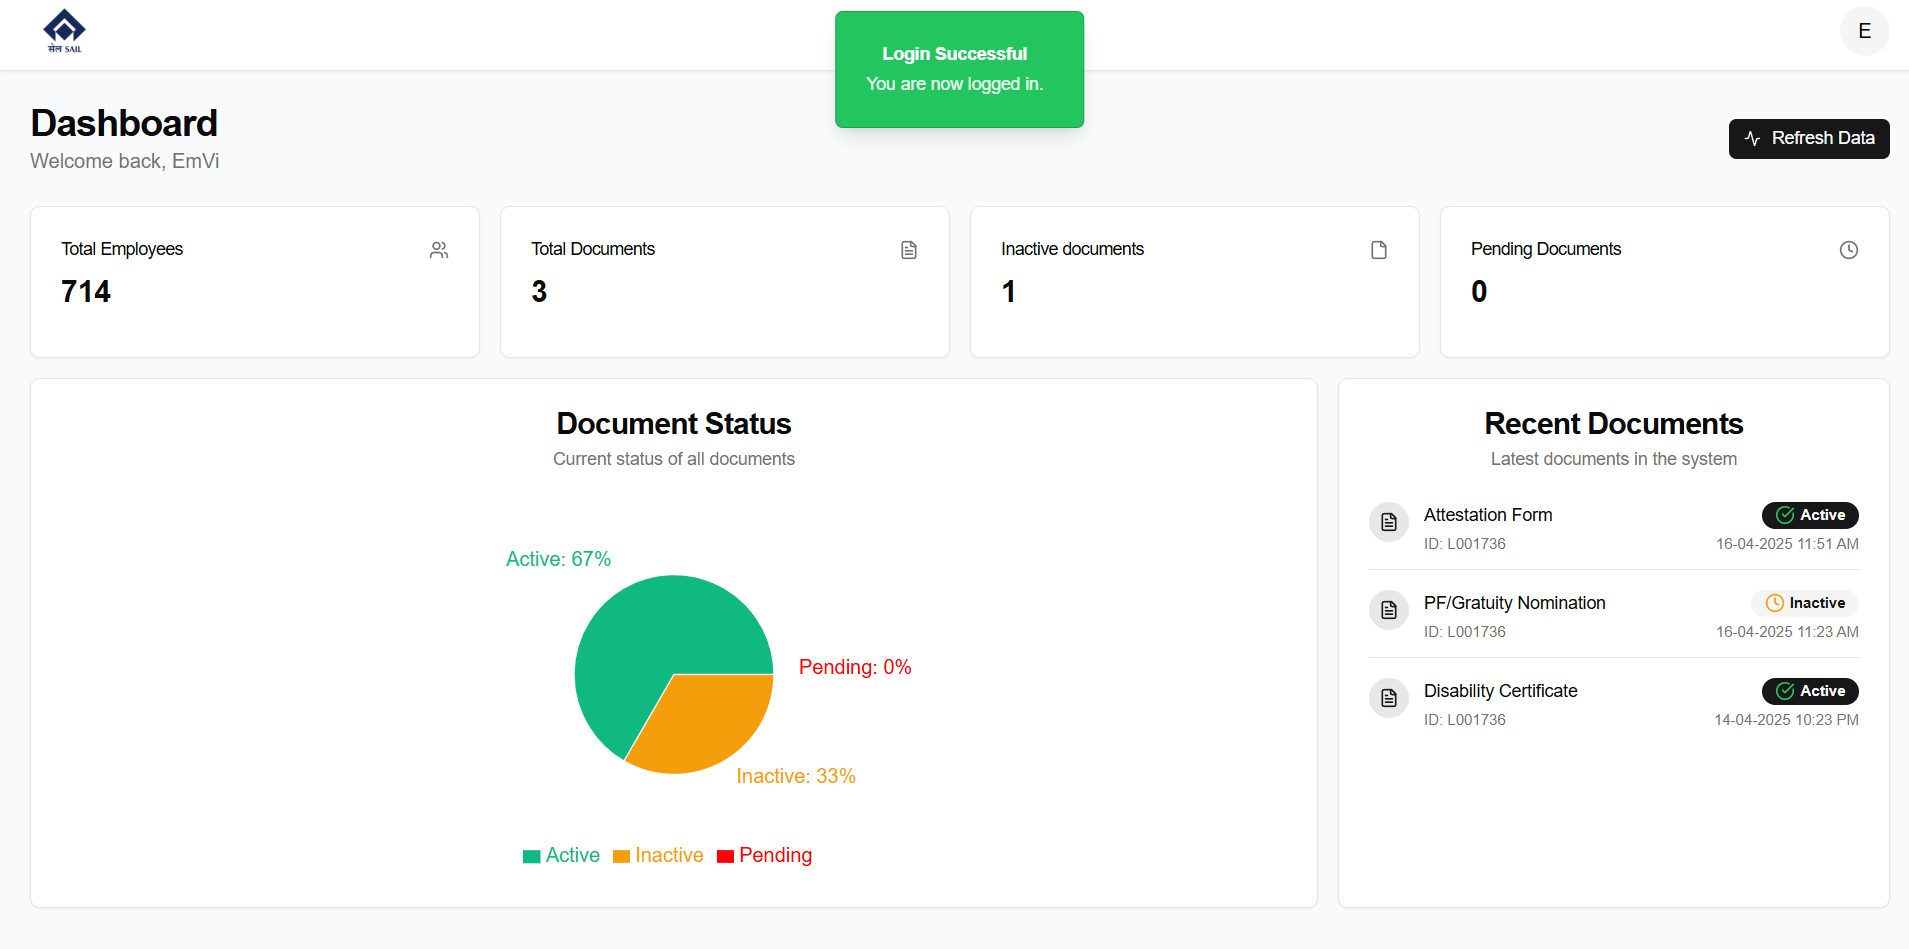The height and width of the screenshot is (949, 1909).
Task: Click the SAIL logo in the top navbar
Action: (x=63, y=30)
